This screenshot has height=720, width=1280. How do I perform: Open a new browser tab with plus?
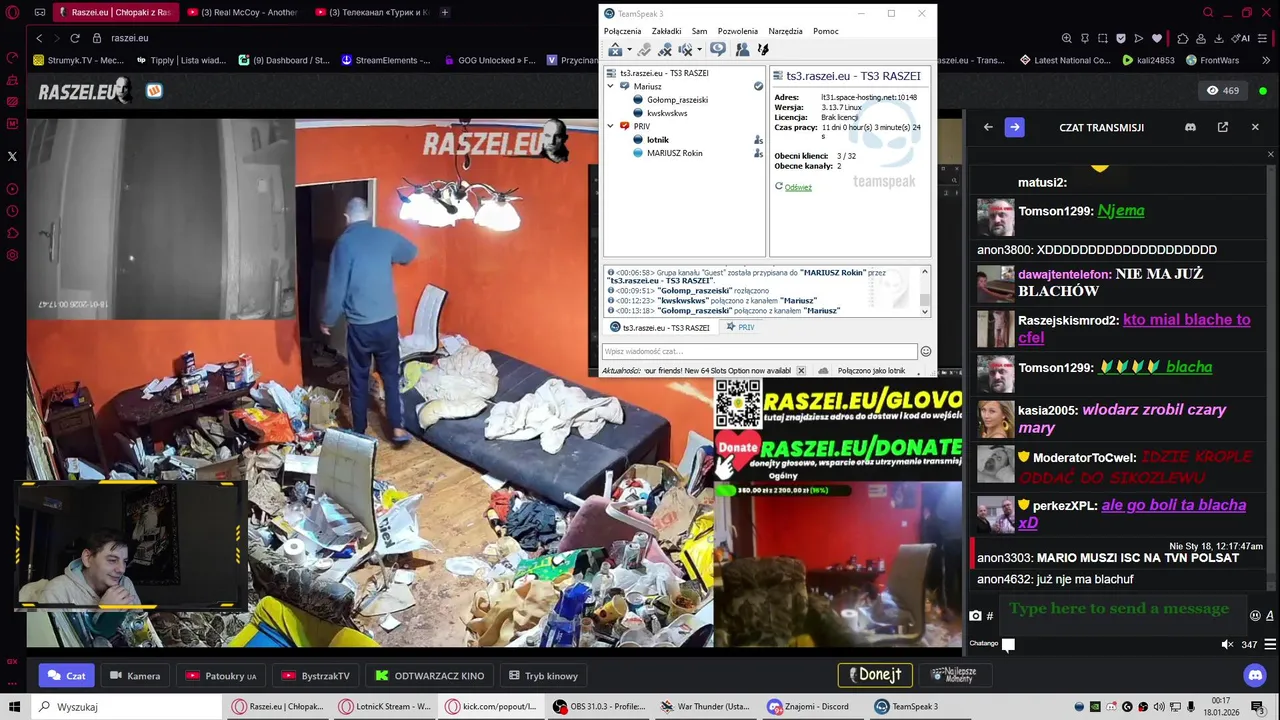pyautogui.click(x=445, y=12)
